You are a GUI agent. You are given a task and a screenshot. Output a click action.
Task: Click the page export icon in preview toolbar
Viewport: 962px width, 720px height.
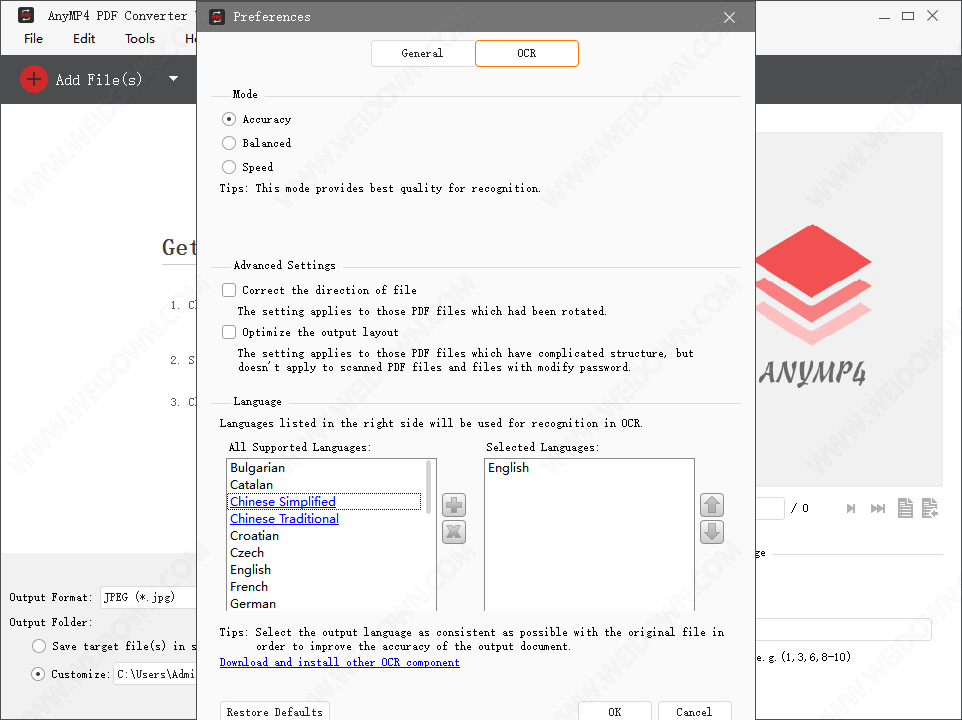coord(930,508)
